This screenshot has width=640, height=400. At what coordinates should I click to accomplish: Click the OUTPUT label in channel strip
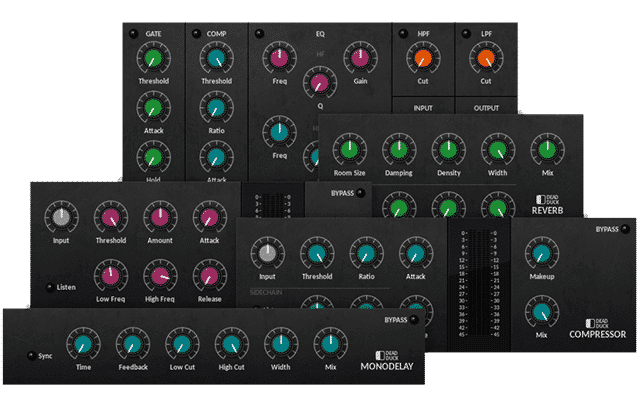[486, 108]
